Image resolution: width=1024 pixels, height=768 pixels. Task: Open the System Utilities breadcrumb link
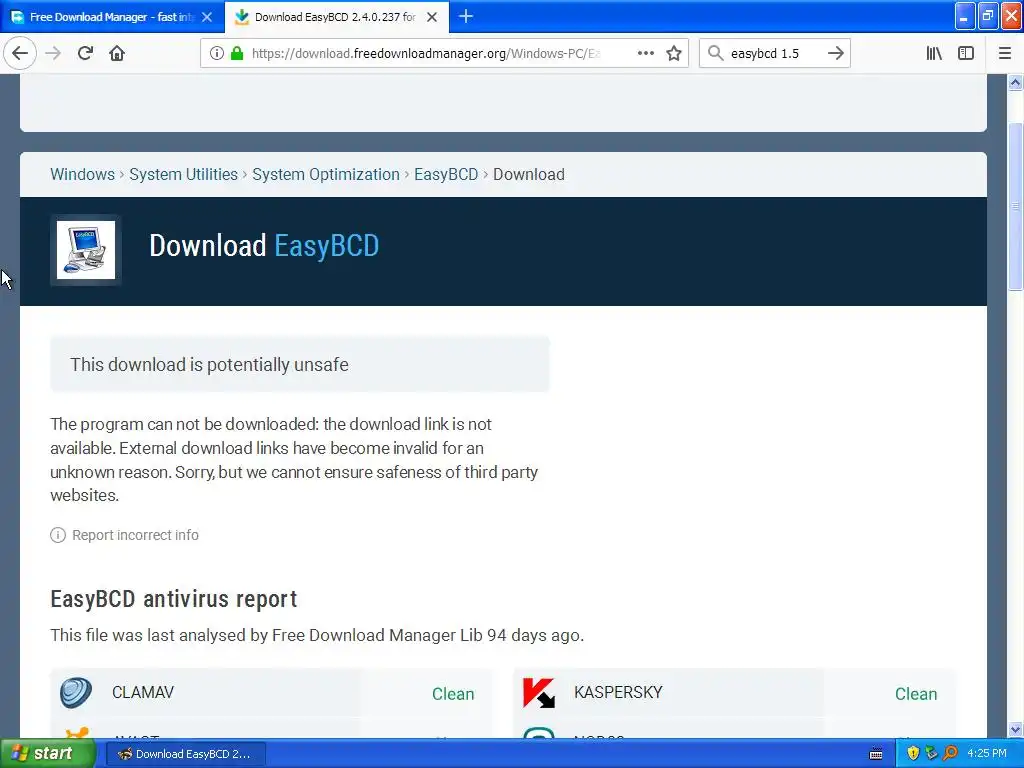[184, 174]
